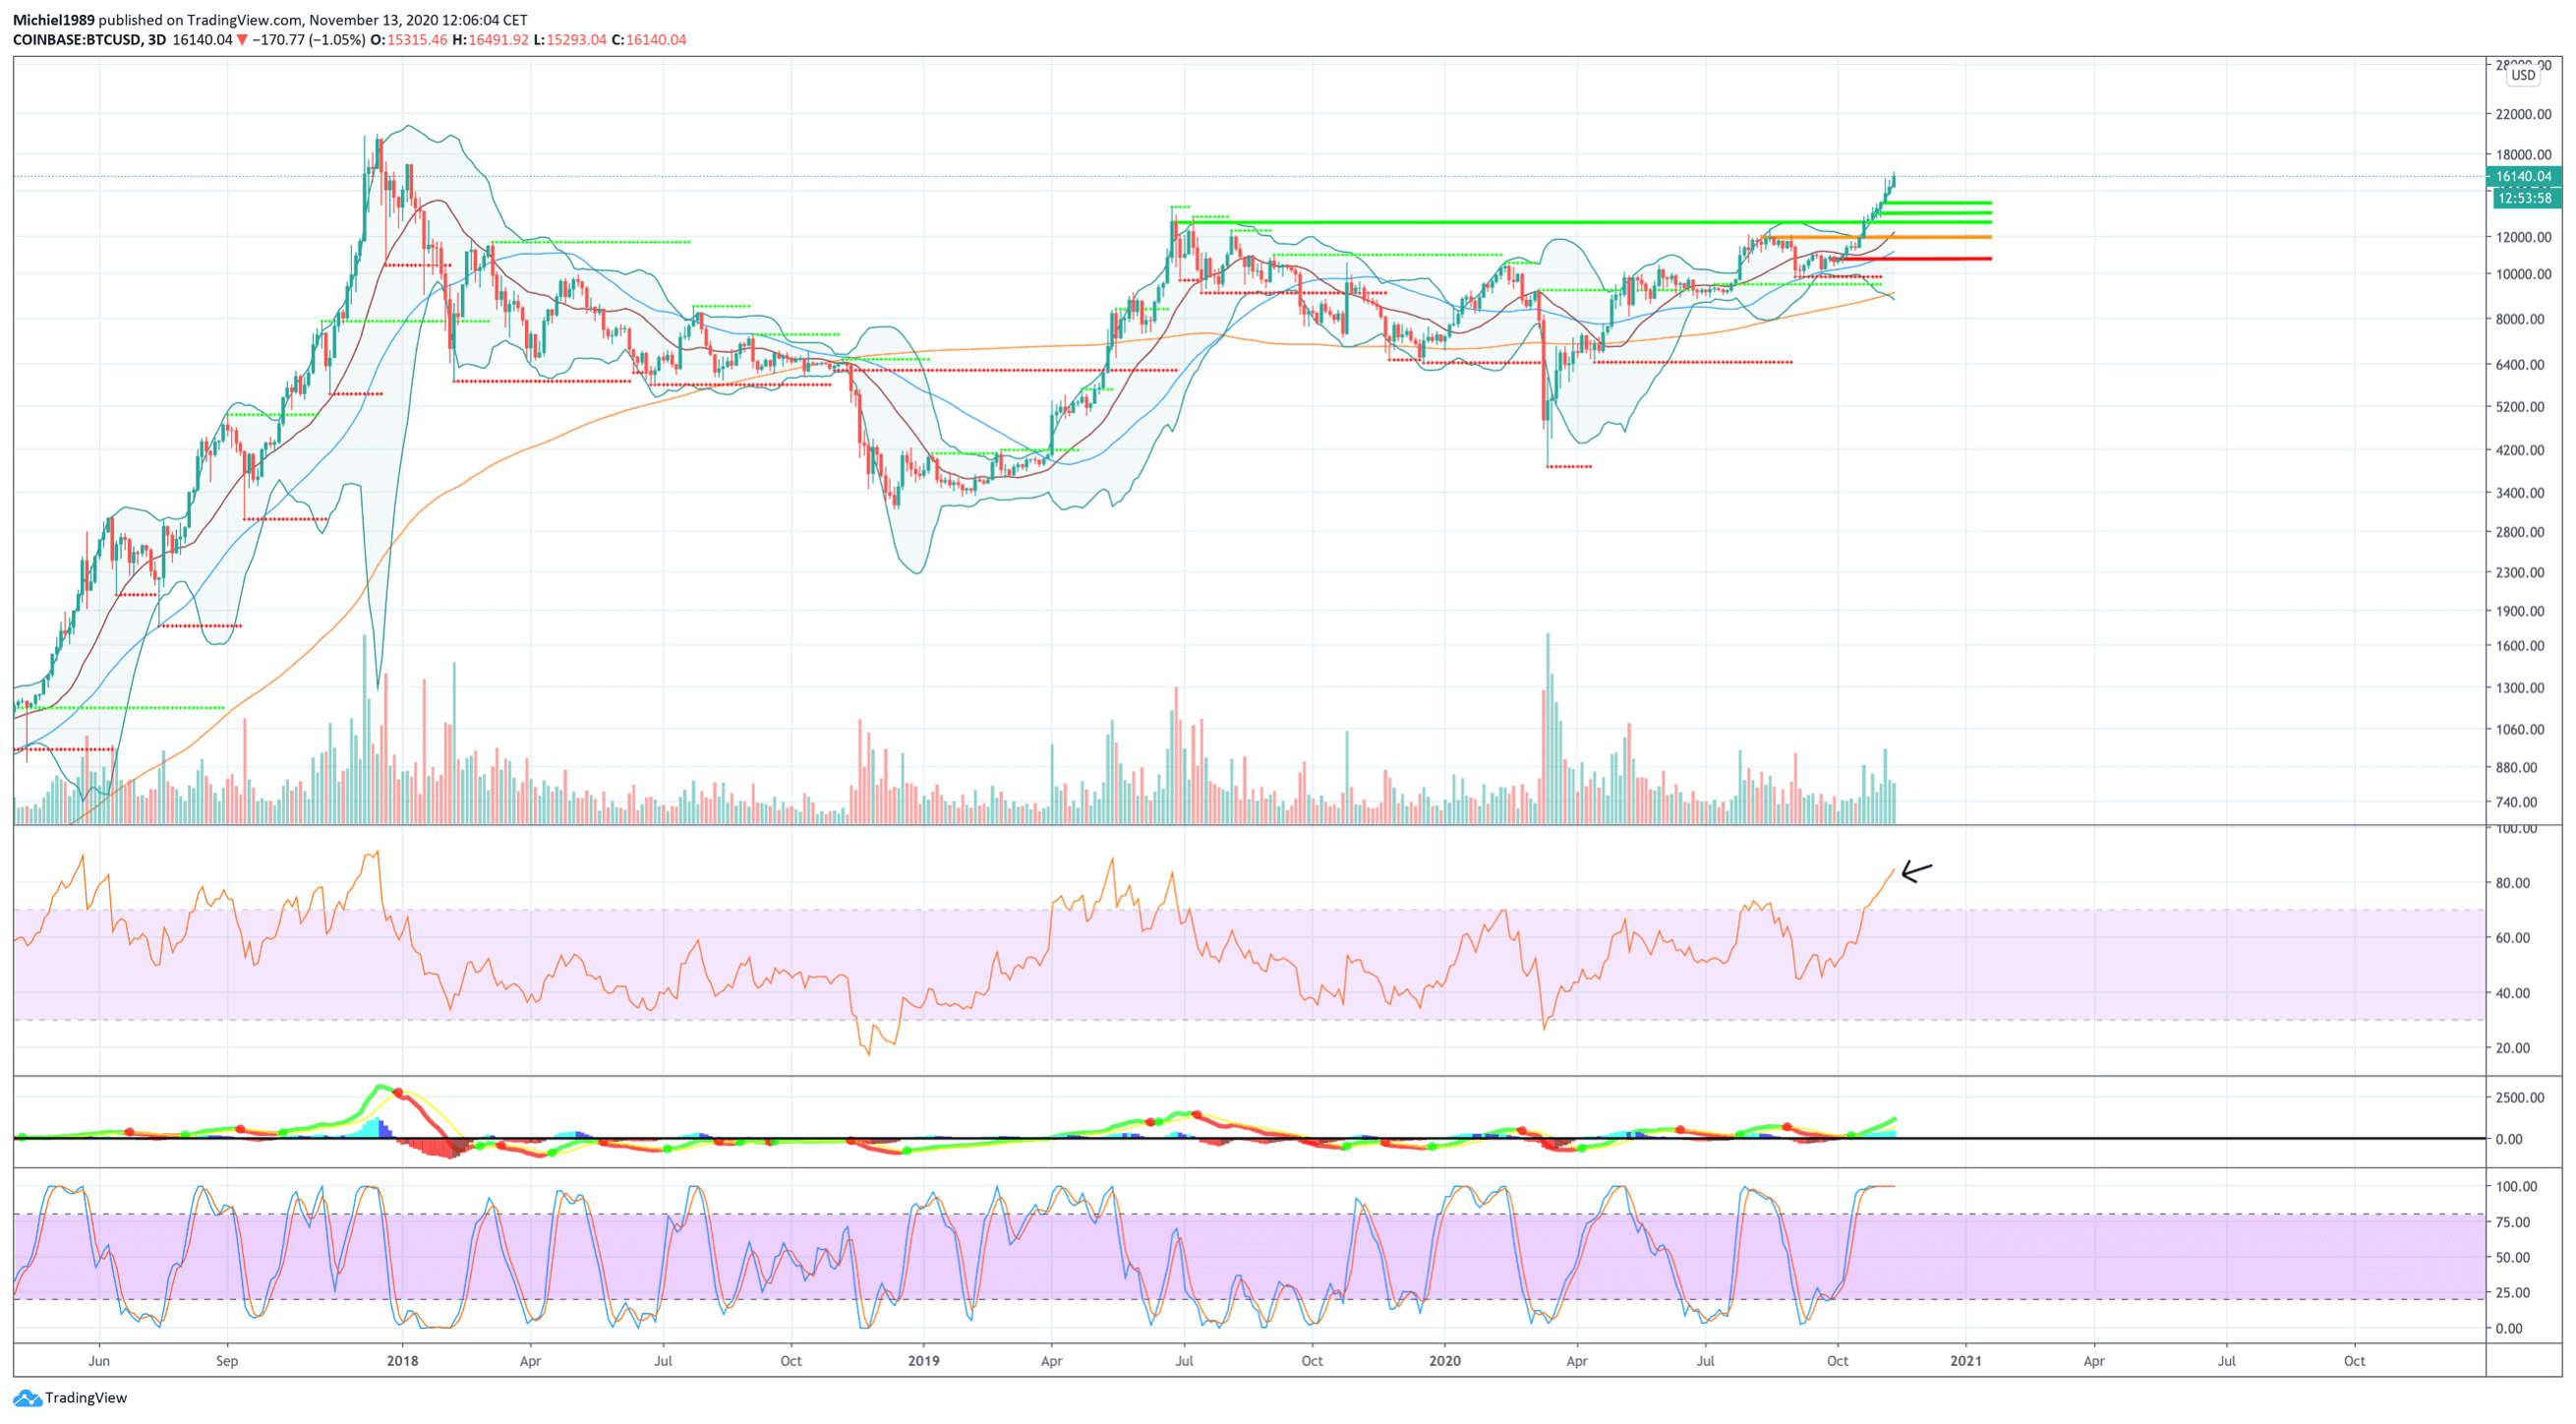Click the −170.77 (−1.05%) change text

point(308,40)
